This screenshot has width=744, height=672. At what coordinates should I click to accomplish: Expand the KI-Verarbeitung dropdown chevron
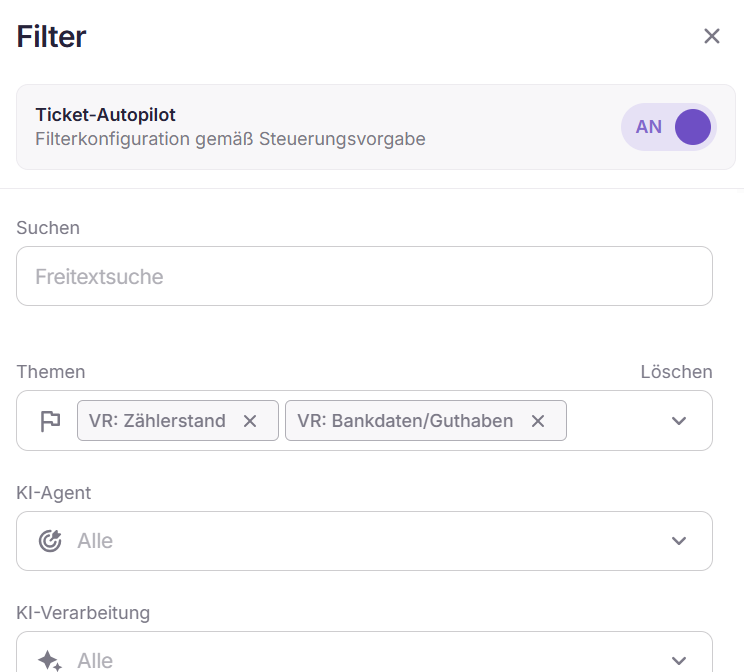point(679,660)
